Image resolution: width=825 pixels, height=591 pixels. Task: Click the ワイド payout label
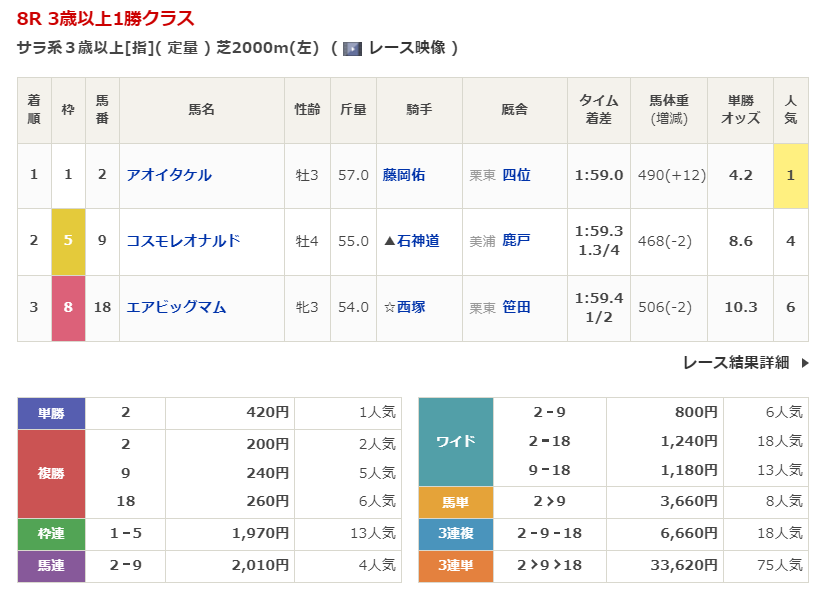click(455, 441)
